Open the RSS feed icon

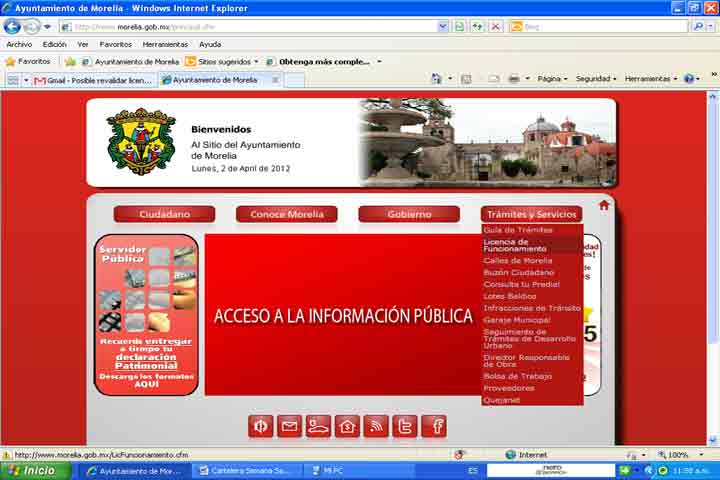click(x=376, y=426)
